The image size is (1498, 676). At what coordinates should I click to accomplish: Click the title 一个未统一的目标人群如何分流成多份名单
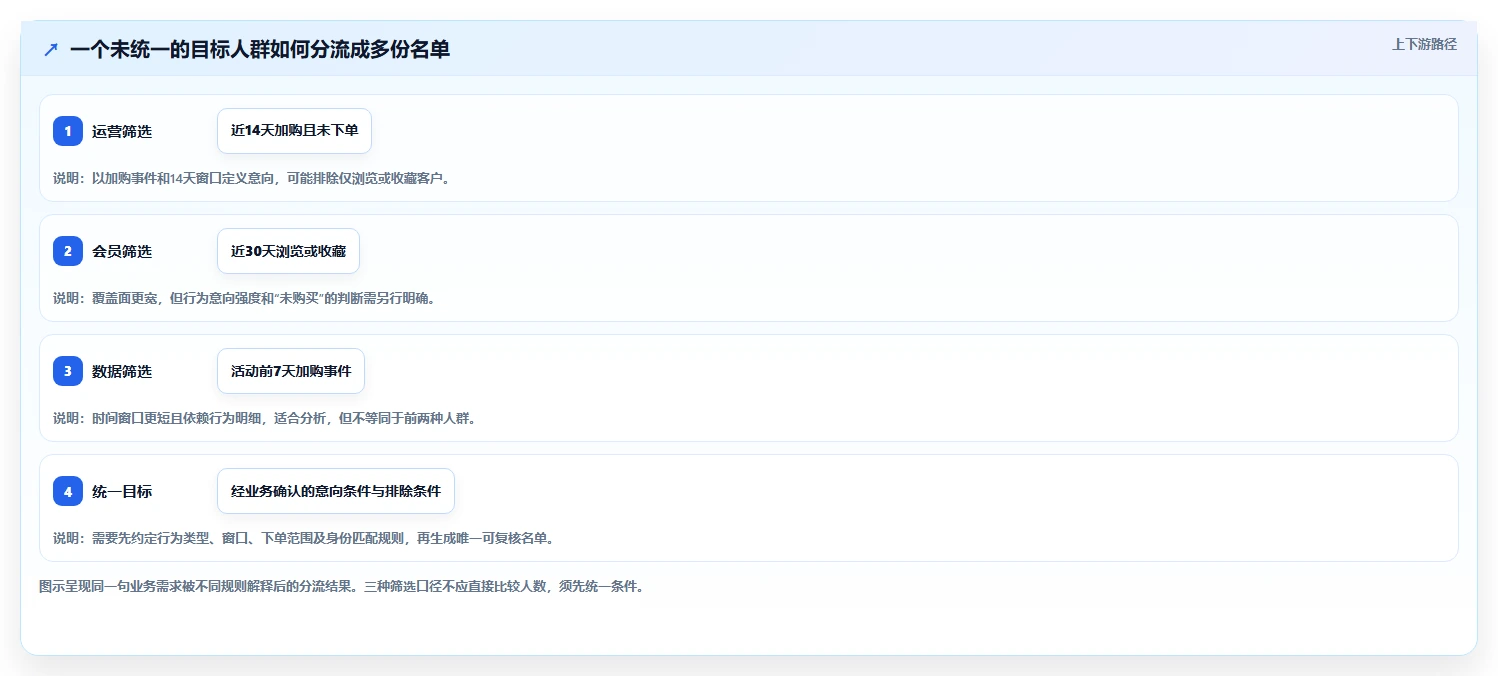[x=260, y=49]
